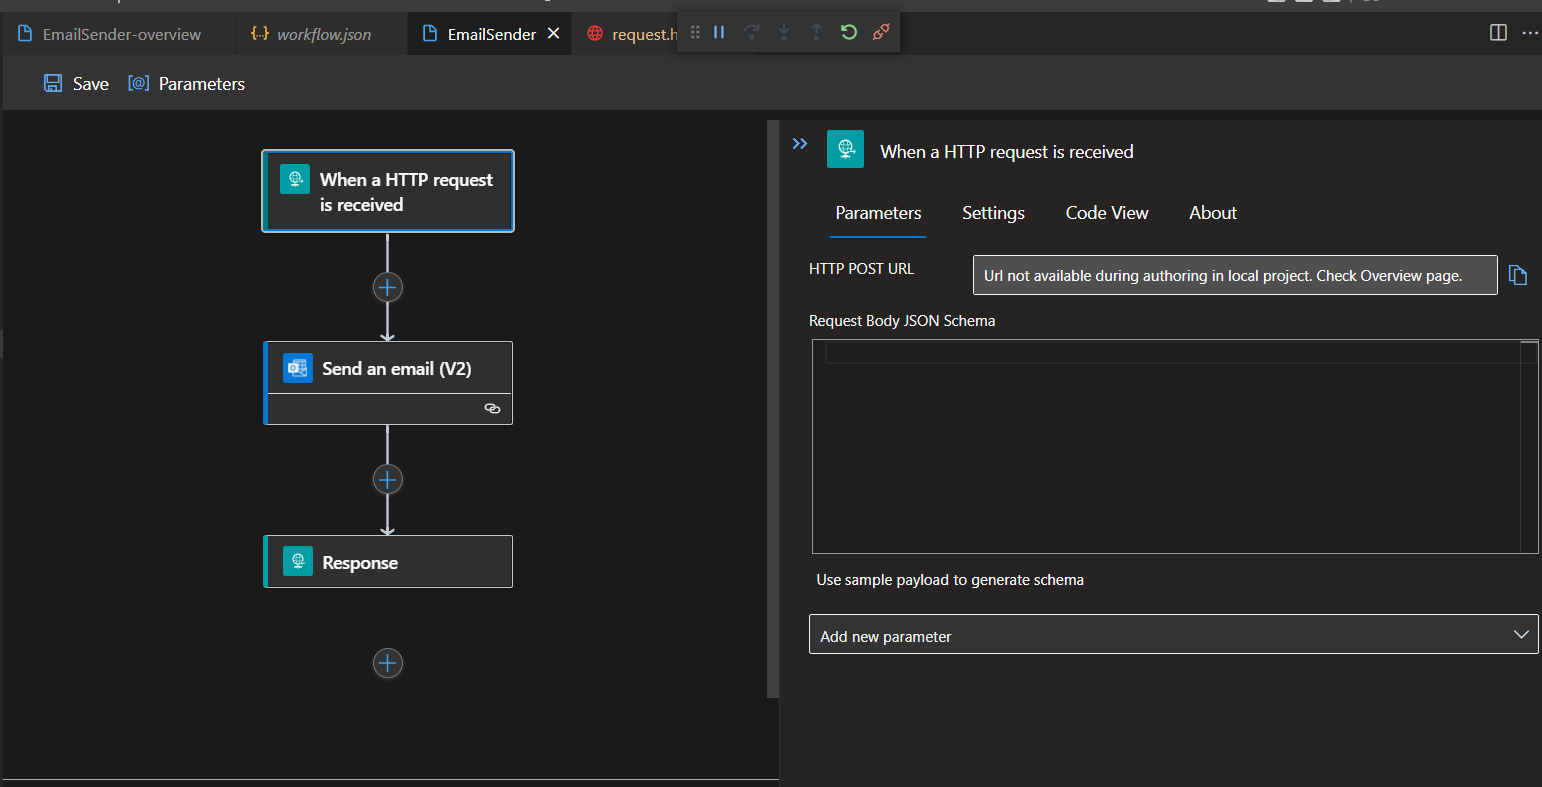The image size is (1542, 787).
Task: Switch to the Code View tab
Action: (x=1106, y=213)
